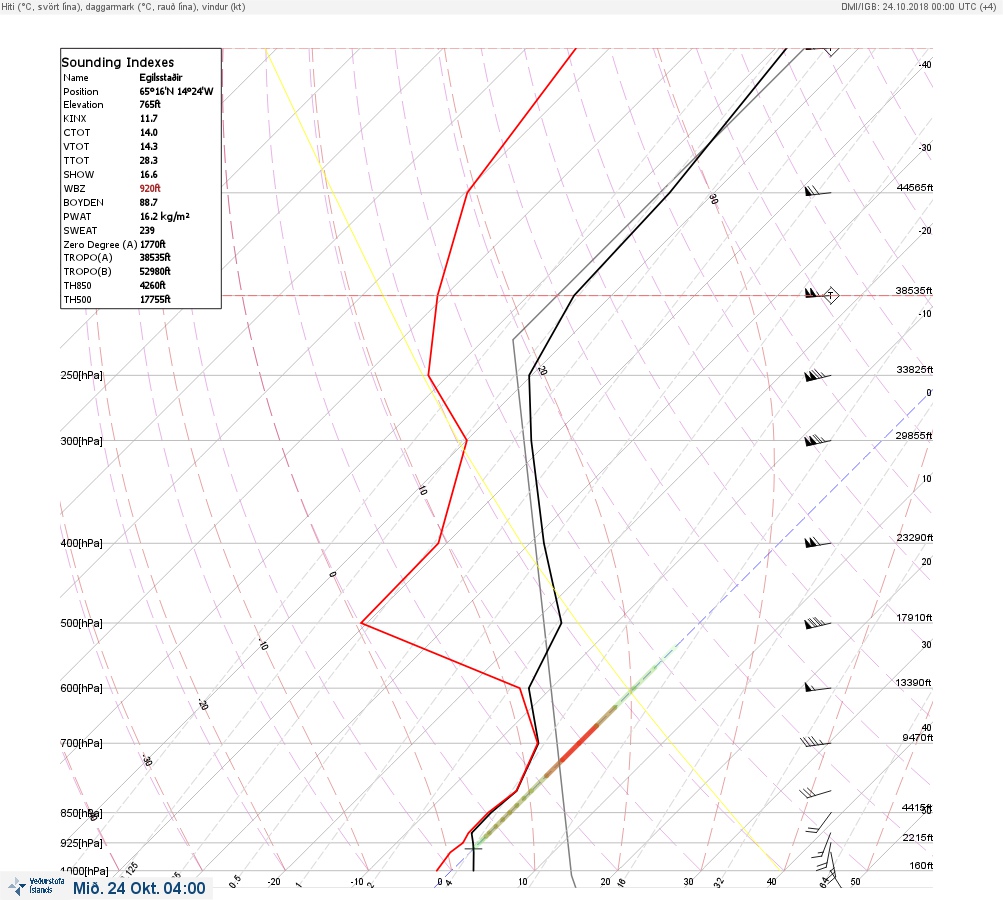
Task: Click the Vedurstofa Islands logo
Action: (36, 886)
